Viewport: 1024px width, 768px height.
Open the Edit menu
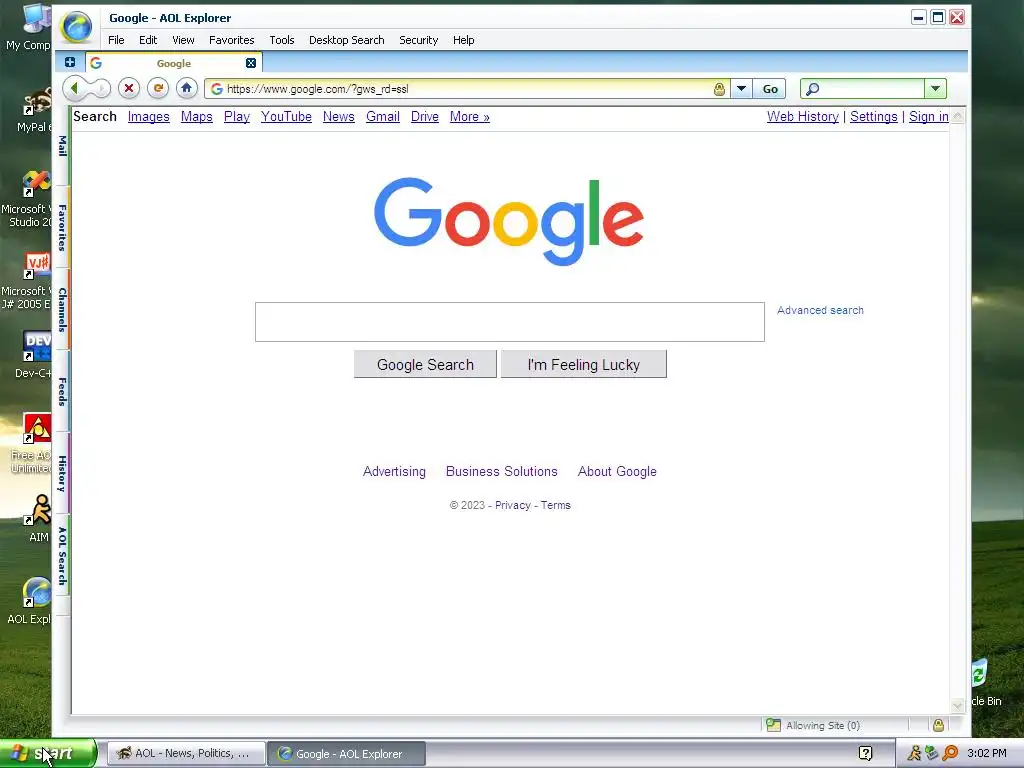[148, 40]
